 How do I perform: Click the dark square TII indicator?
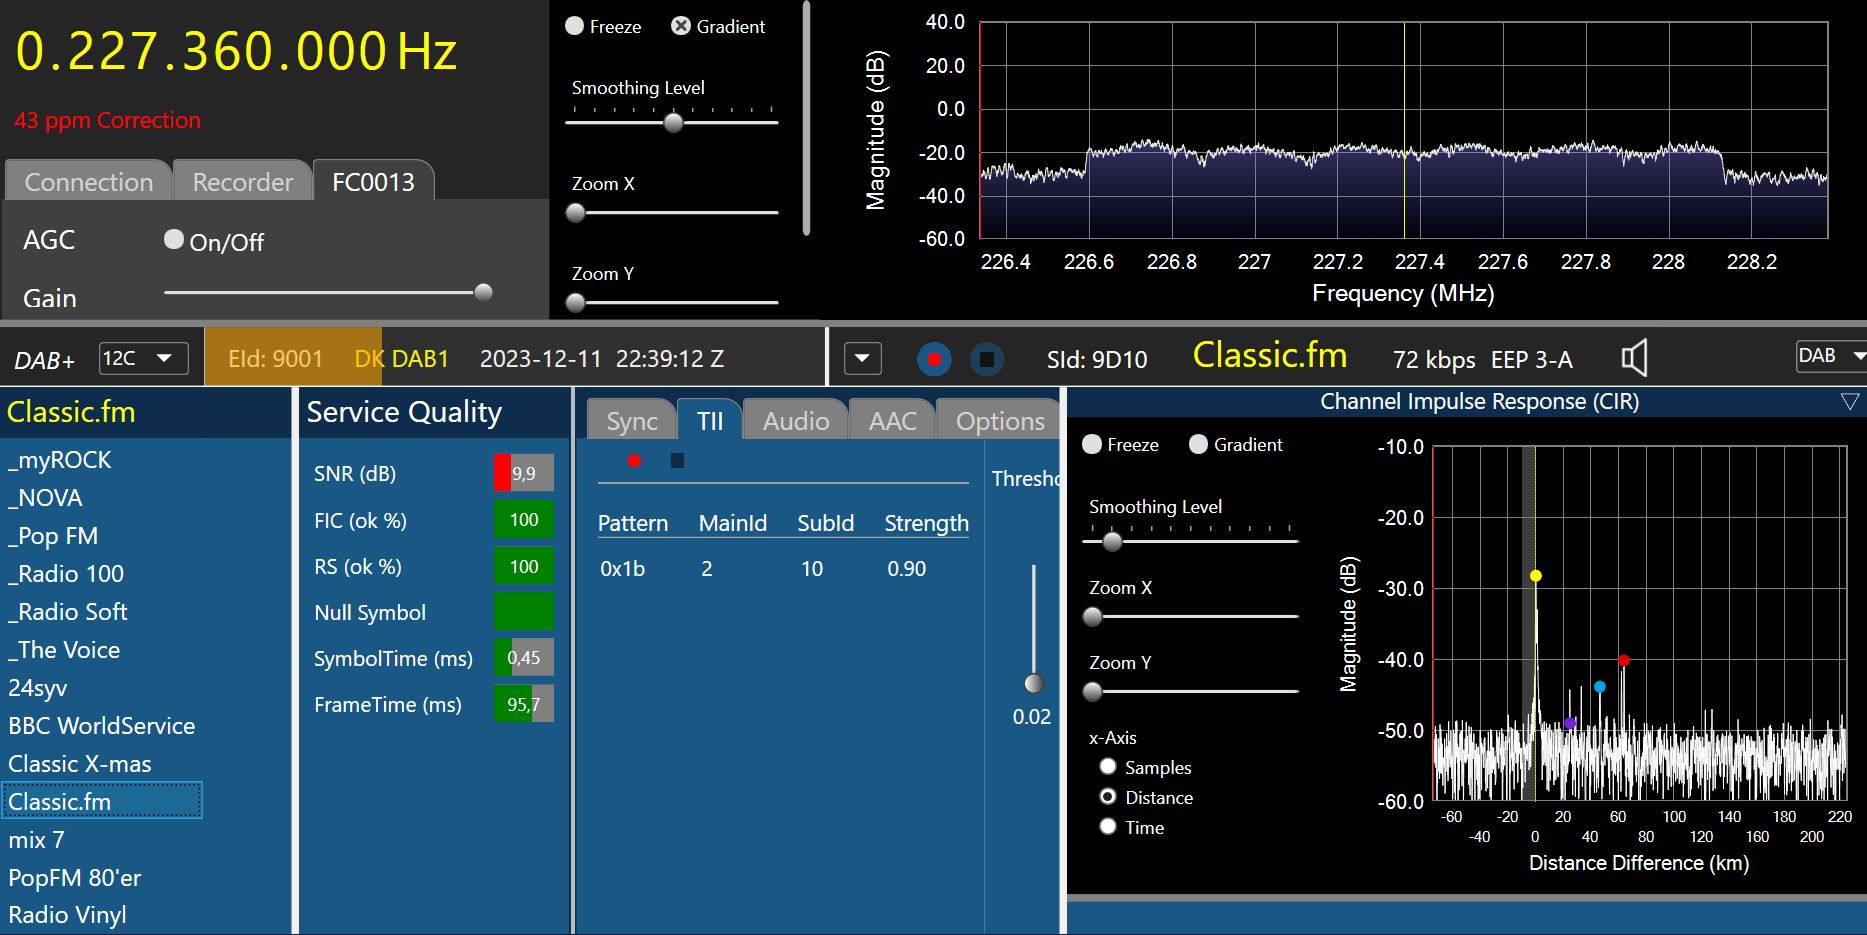click(x=677, y=460)
